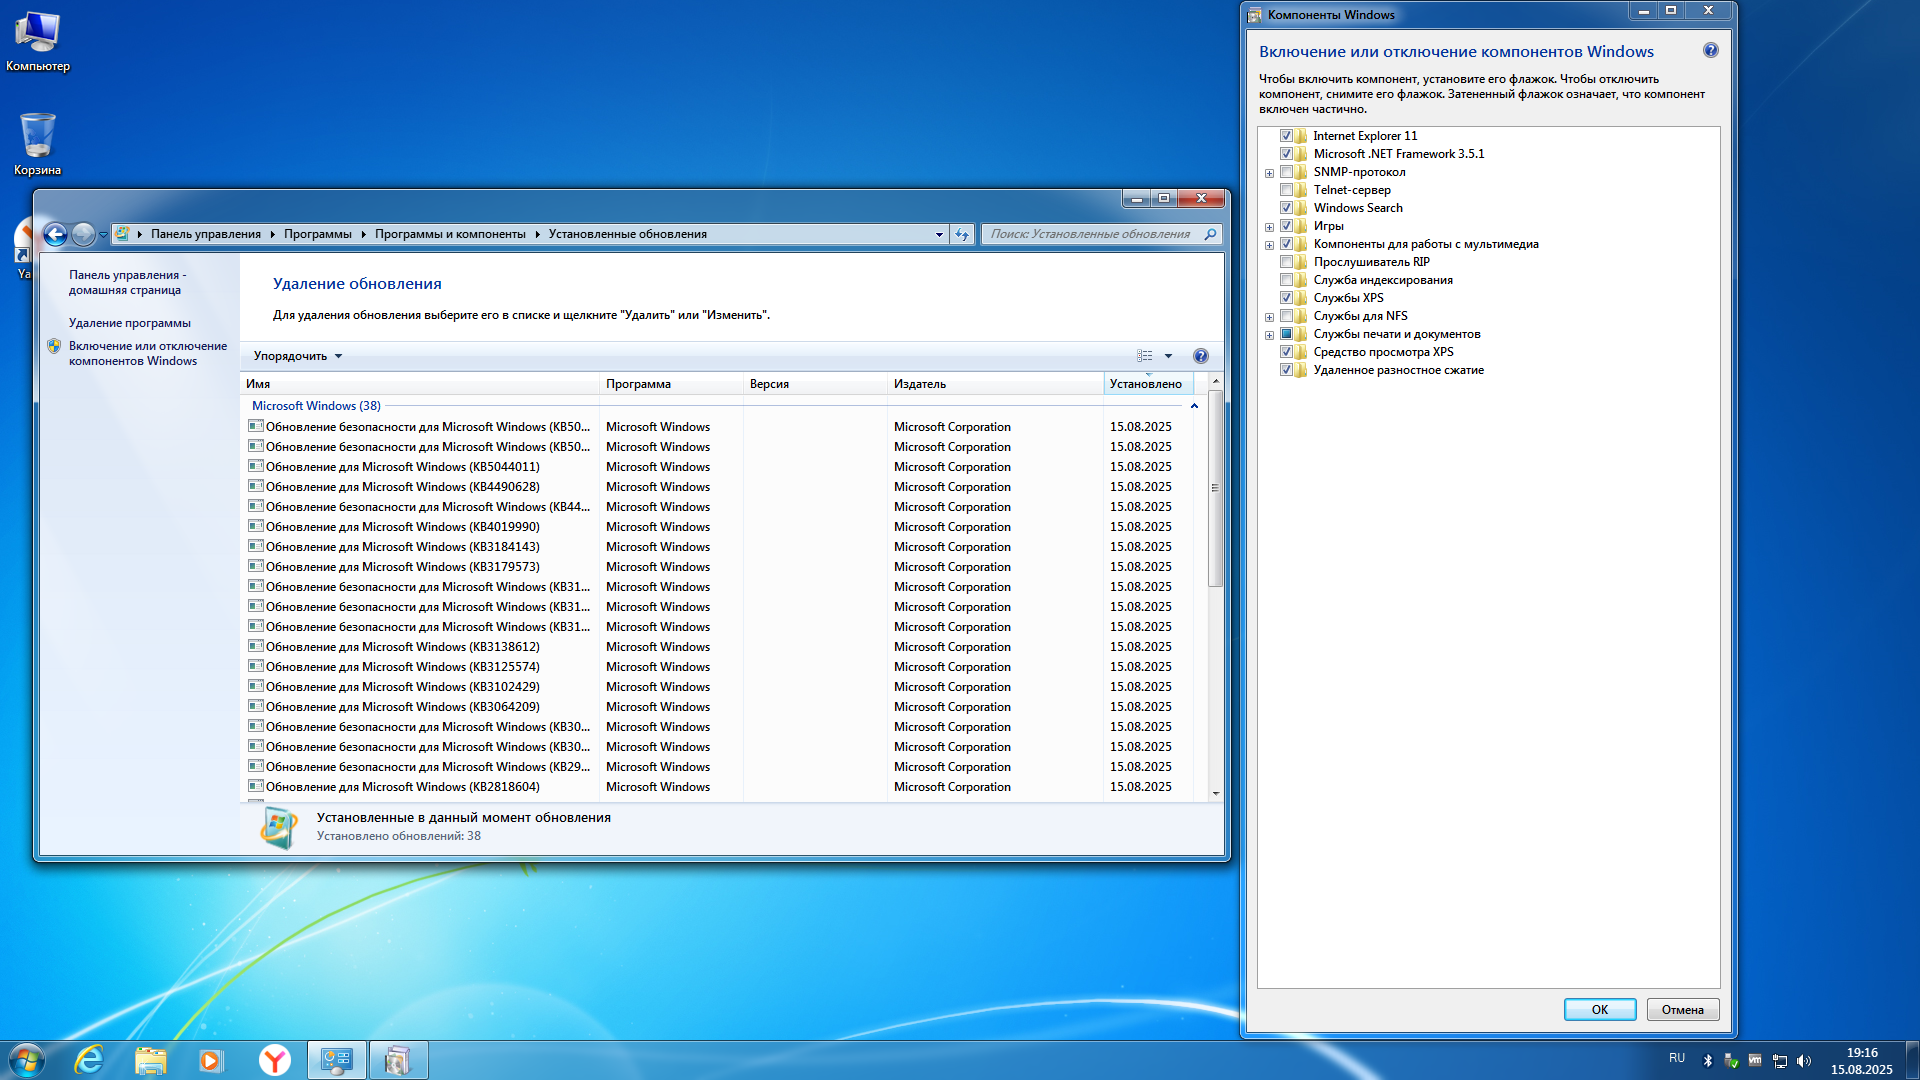
Task: Collapse the Microsoft Windows (38) group
Action: pyautogui.click(x=1194, y=406)
